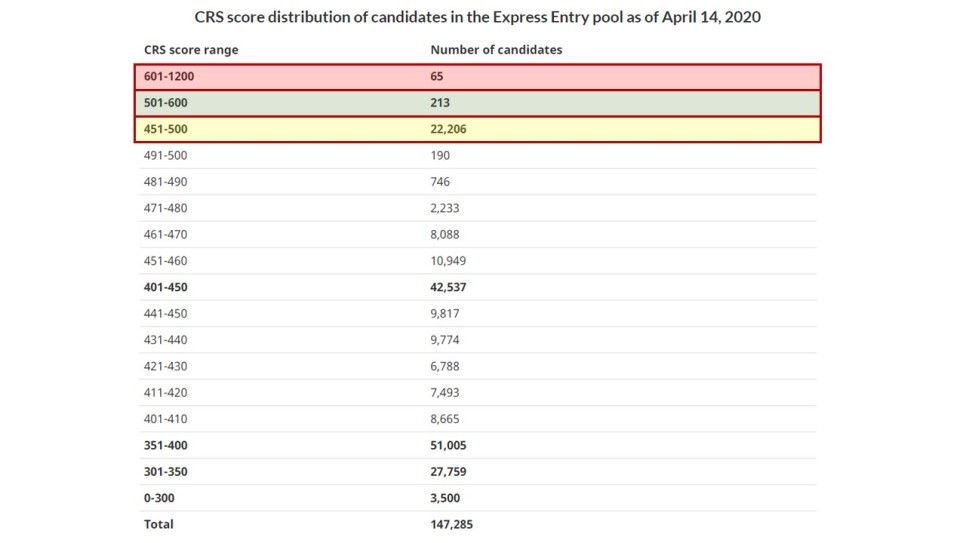Image resolution: width=966 pixels, height=543 pixels.
Task: Select the 461-470 range cell
Action: point(165,235)
